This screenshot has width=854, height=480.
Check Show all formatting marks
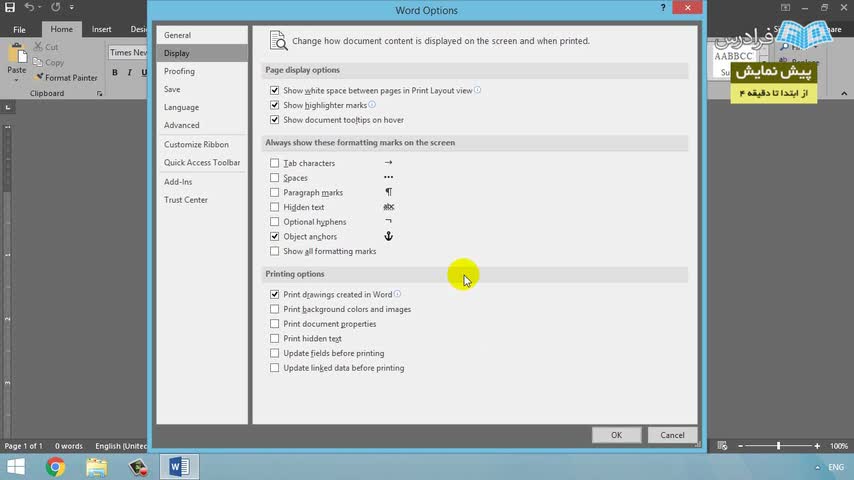click(x=274, y=251)
